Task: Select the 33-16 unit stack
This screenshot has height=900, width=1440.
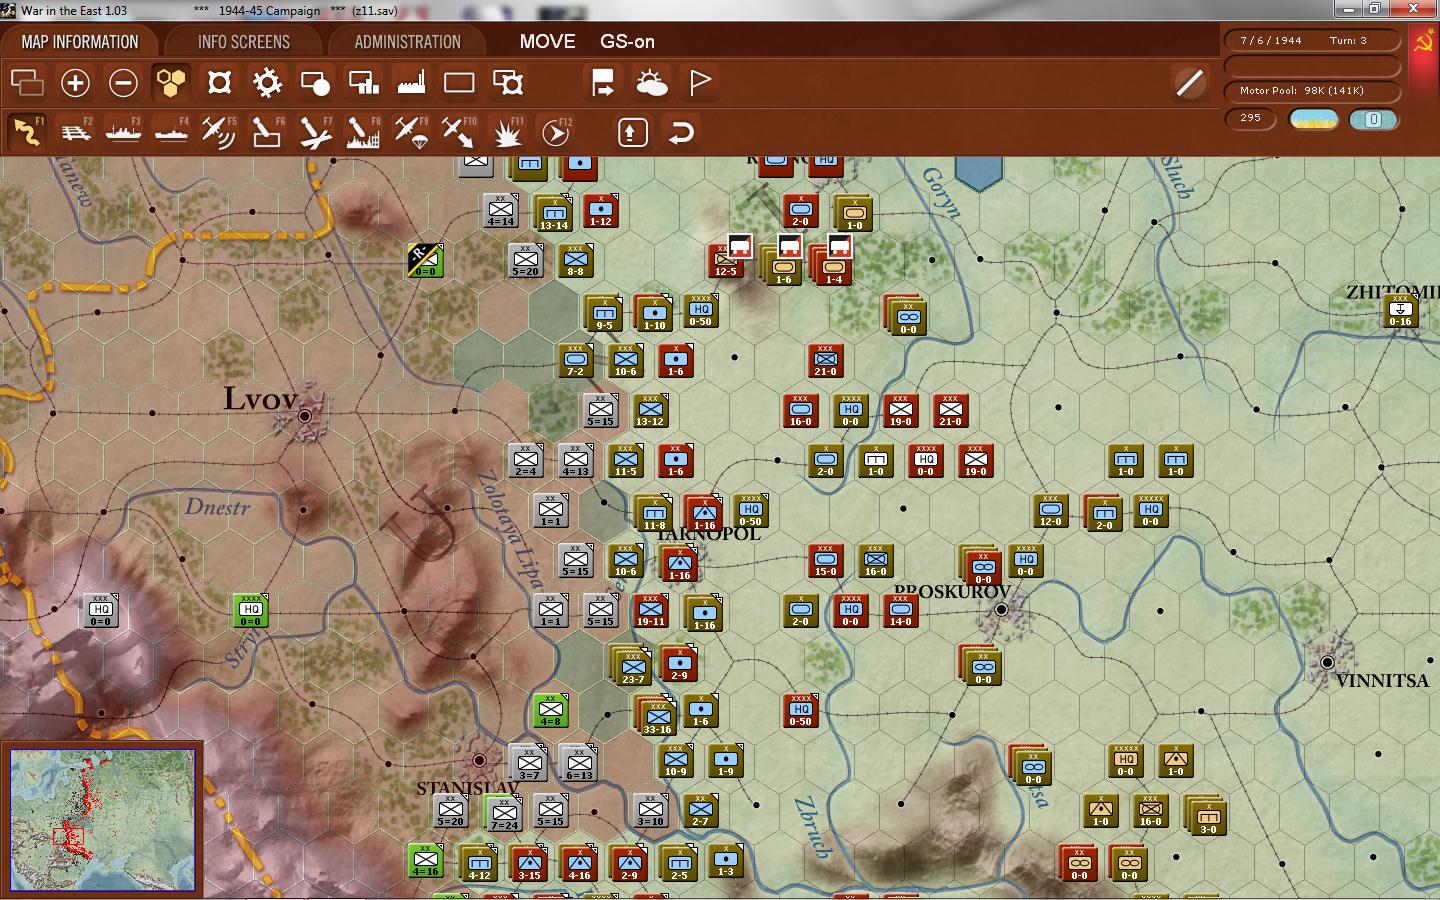Action: (657, 716)
